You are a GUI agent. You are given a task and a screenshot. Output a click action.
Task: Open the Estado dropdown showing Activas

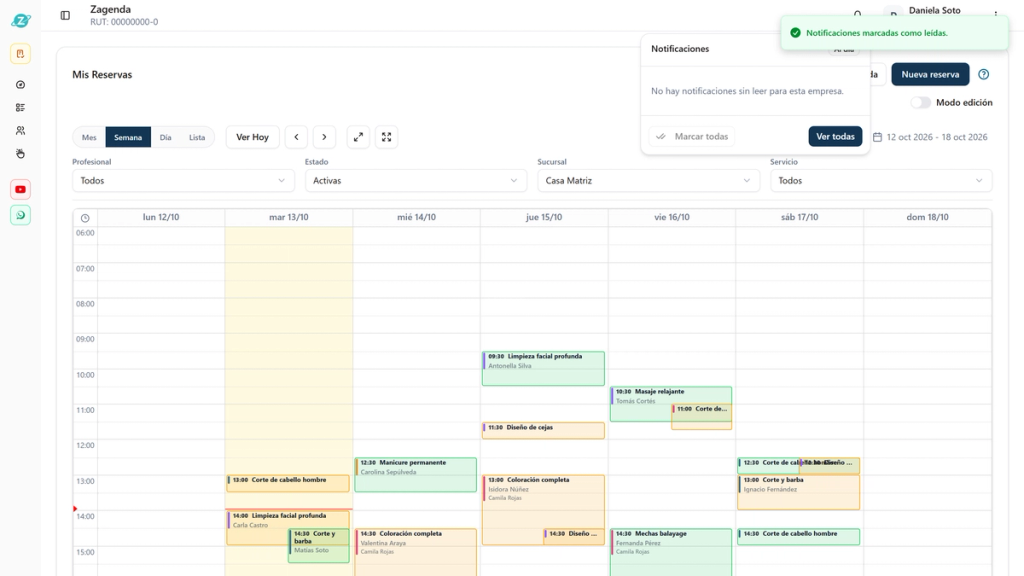pyautogui.click(x=416, y=180)
